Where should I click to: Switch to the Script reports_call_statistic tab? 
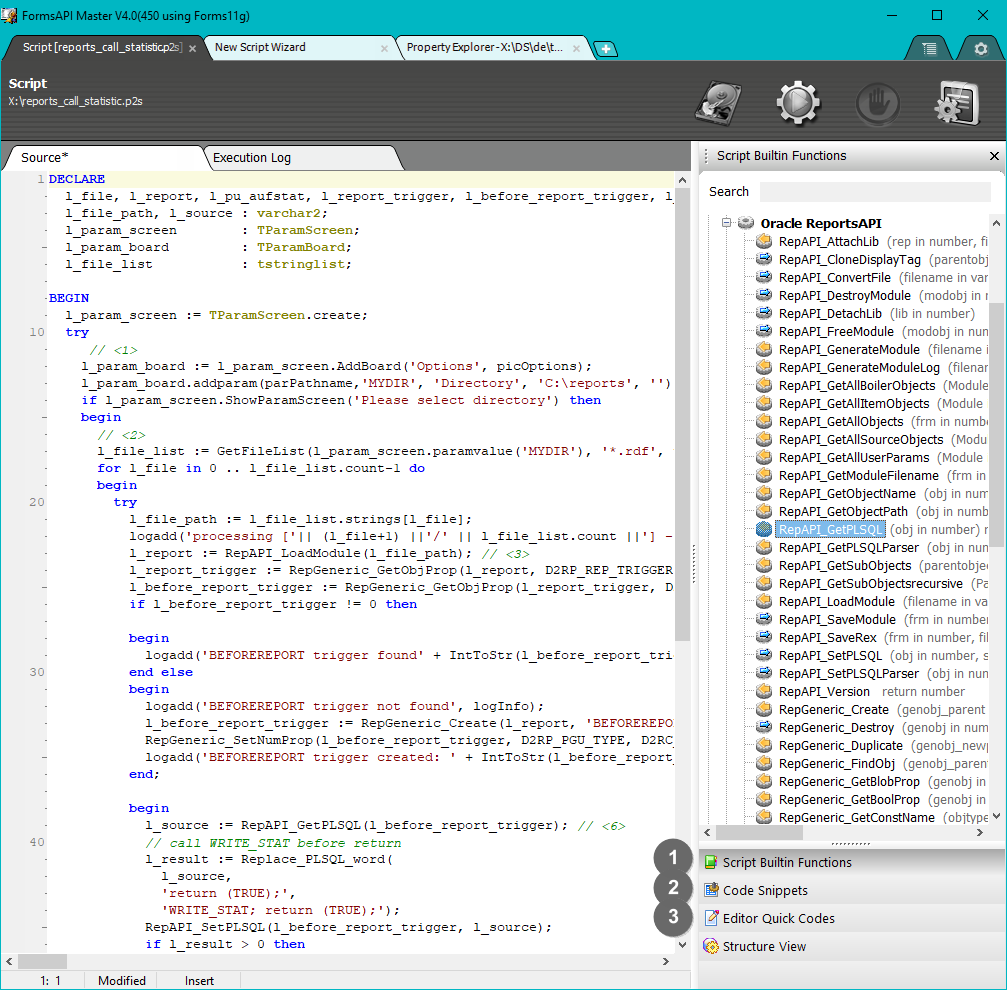pyautogui.click(x=103, y=48)
